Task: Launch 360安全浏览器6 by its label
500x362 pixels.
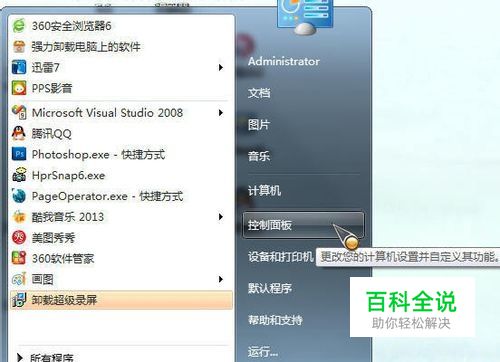Action: point(71,26)
